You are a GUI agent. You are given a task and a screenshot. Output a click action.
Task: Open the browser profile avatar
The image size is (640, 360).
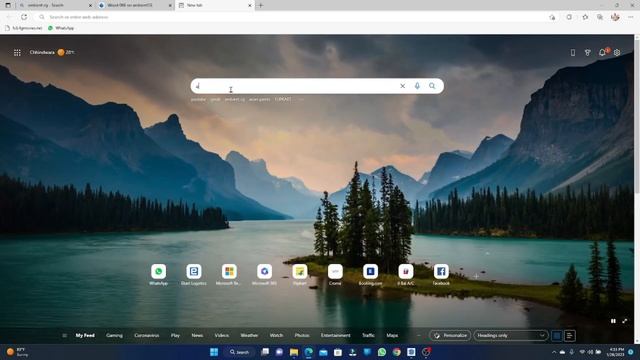pyautogui.click(x=615, y=17)
